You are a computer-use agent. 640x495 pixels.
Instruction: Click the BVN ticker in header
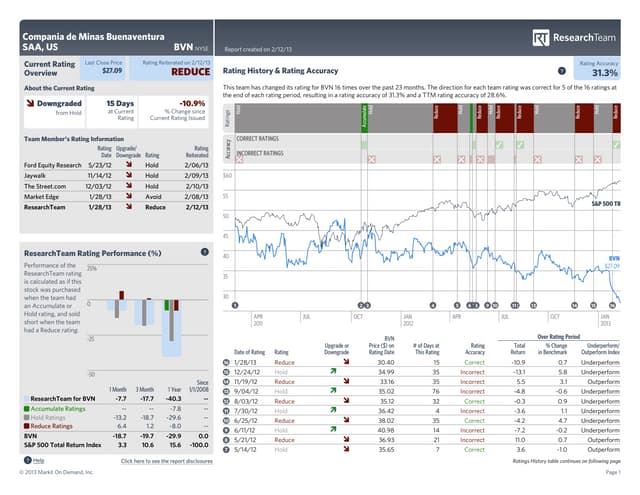coord(183,47)
